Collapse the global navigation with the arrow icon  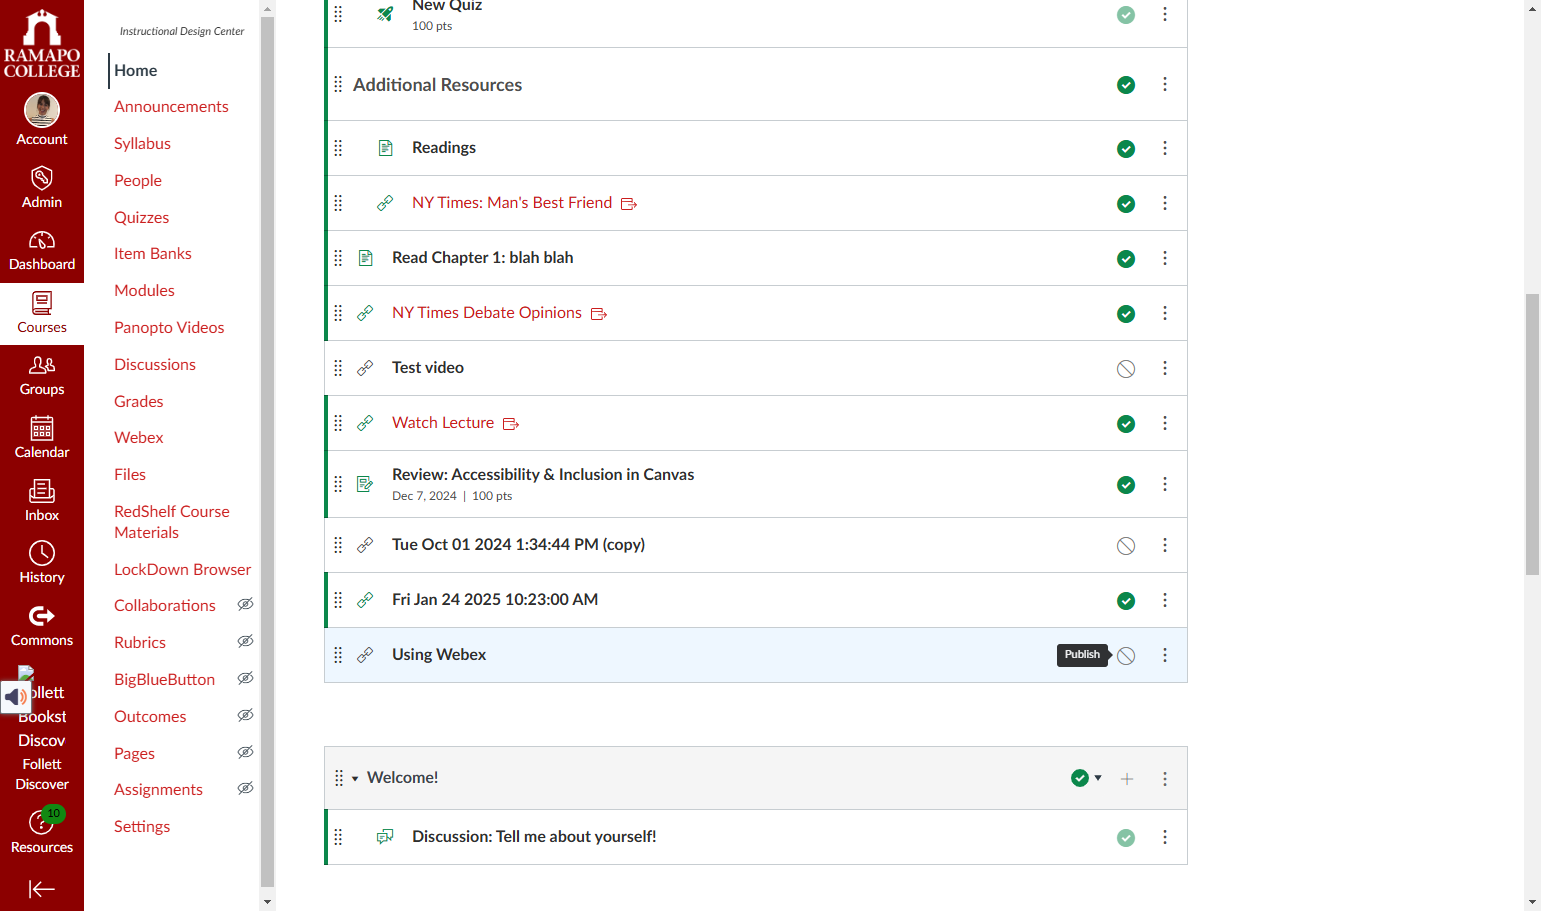coord(42,889)
